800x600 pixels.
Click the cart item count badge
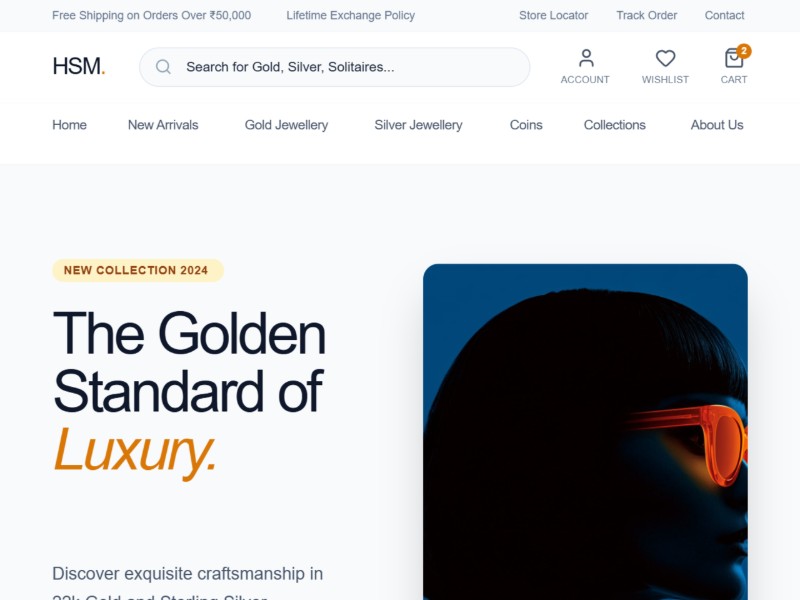coord(744,51)
